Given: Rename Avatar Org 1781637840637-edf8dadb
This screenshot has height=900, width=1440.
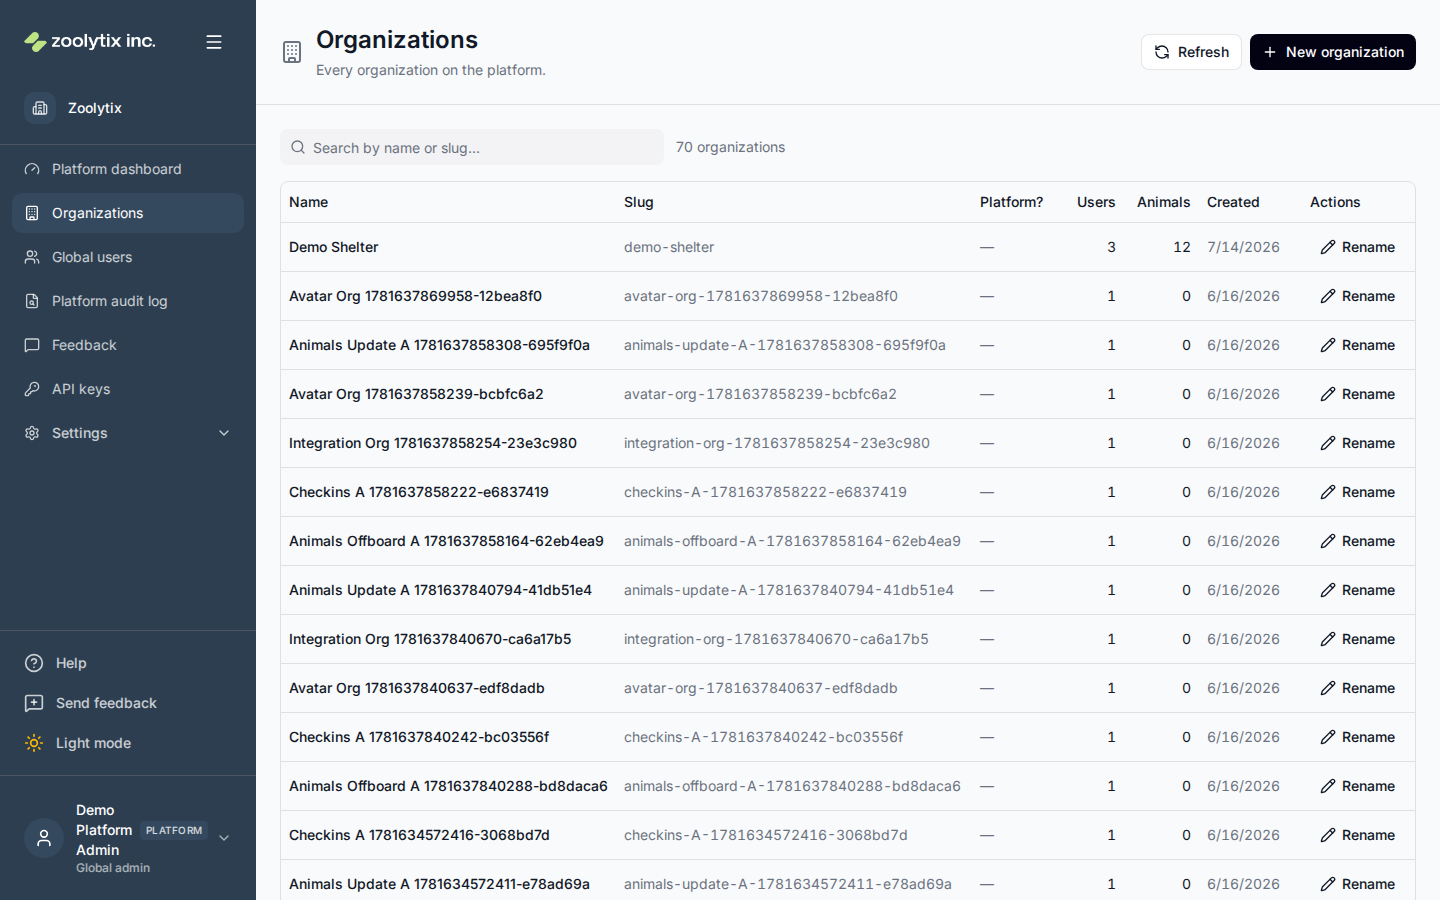Looking at the screenshot, I should [1357, 688].
